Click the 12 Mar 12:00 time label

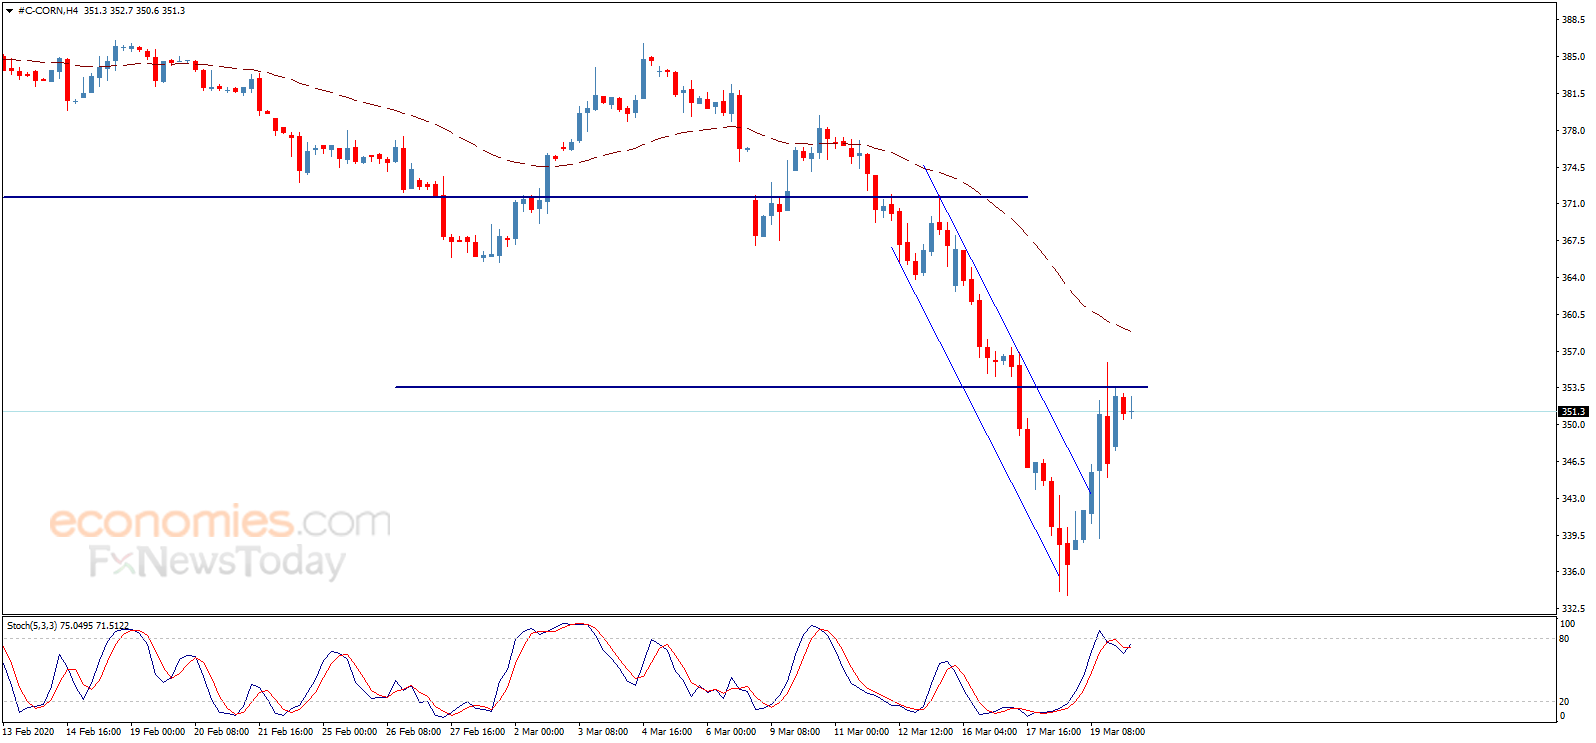click(x=925, y=732)
